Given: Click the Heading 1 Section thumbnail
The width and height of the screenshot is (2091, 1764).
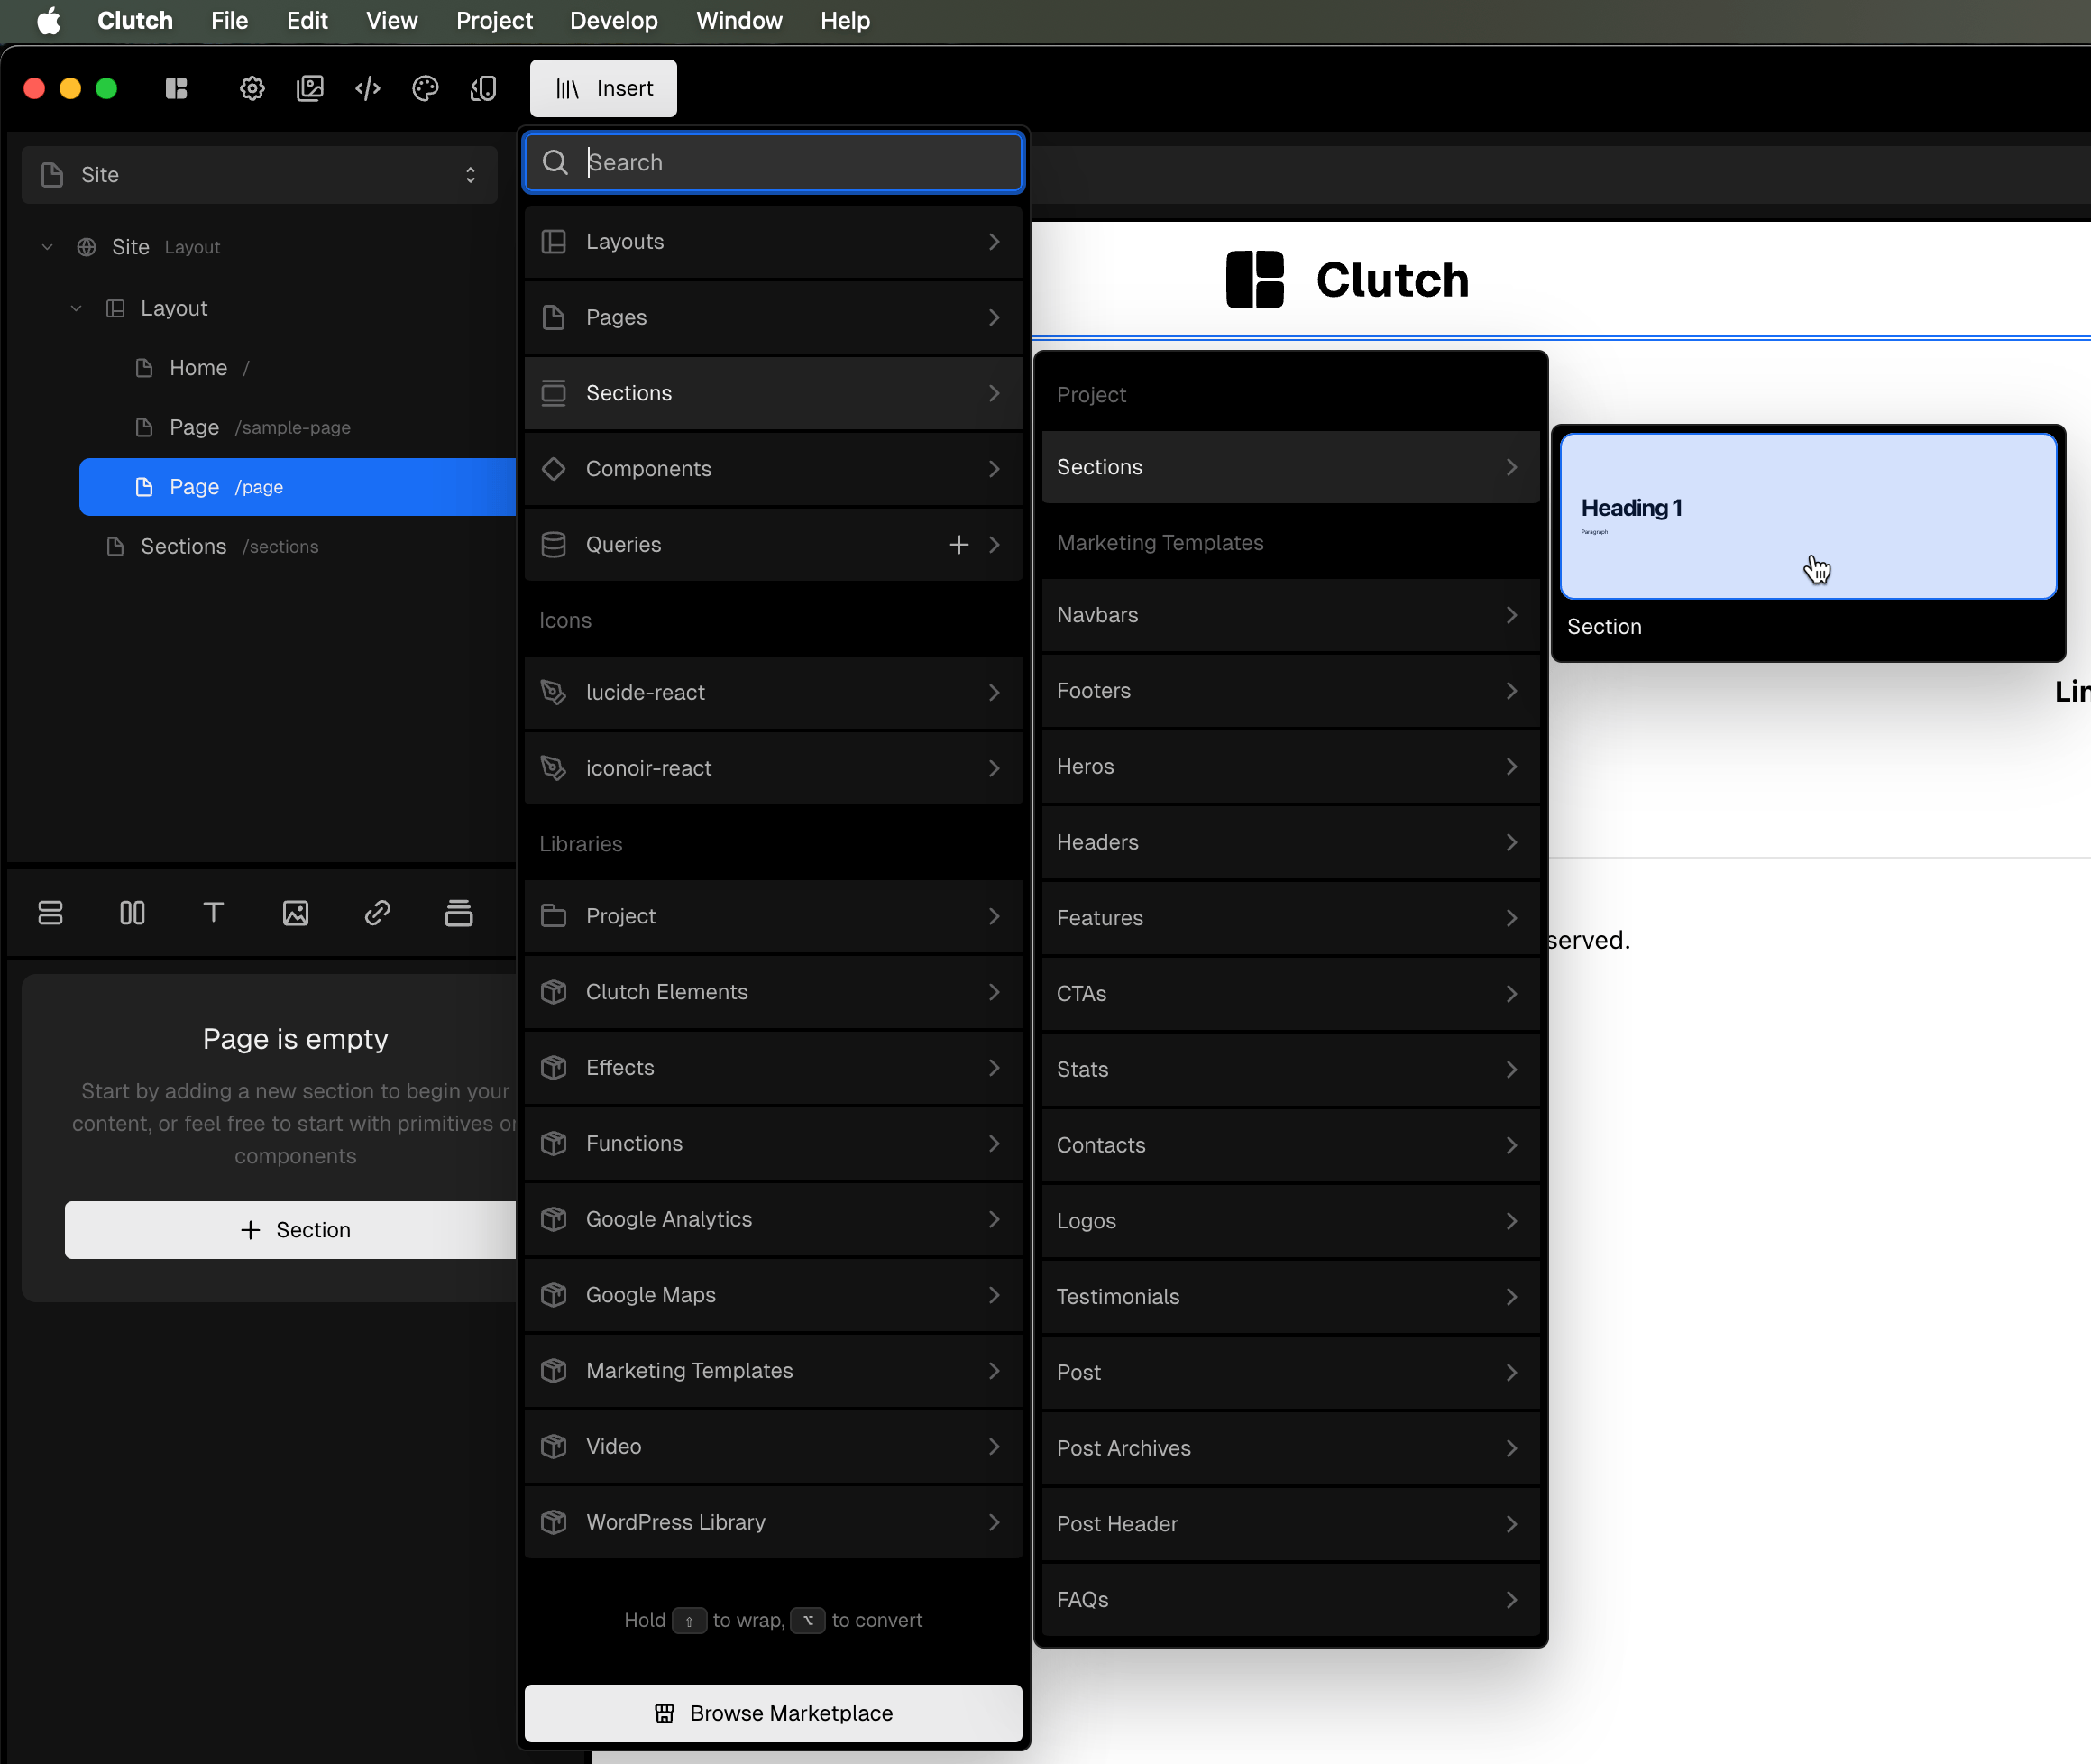Looking at the screenshot, I should coord(1808,516).
